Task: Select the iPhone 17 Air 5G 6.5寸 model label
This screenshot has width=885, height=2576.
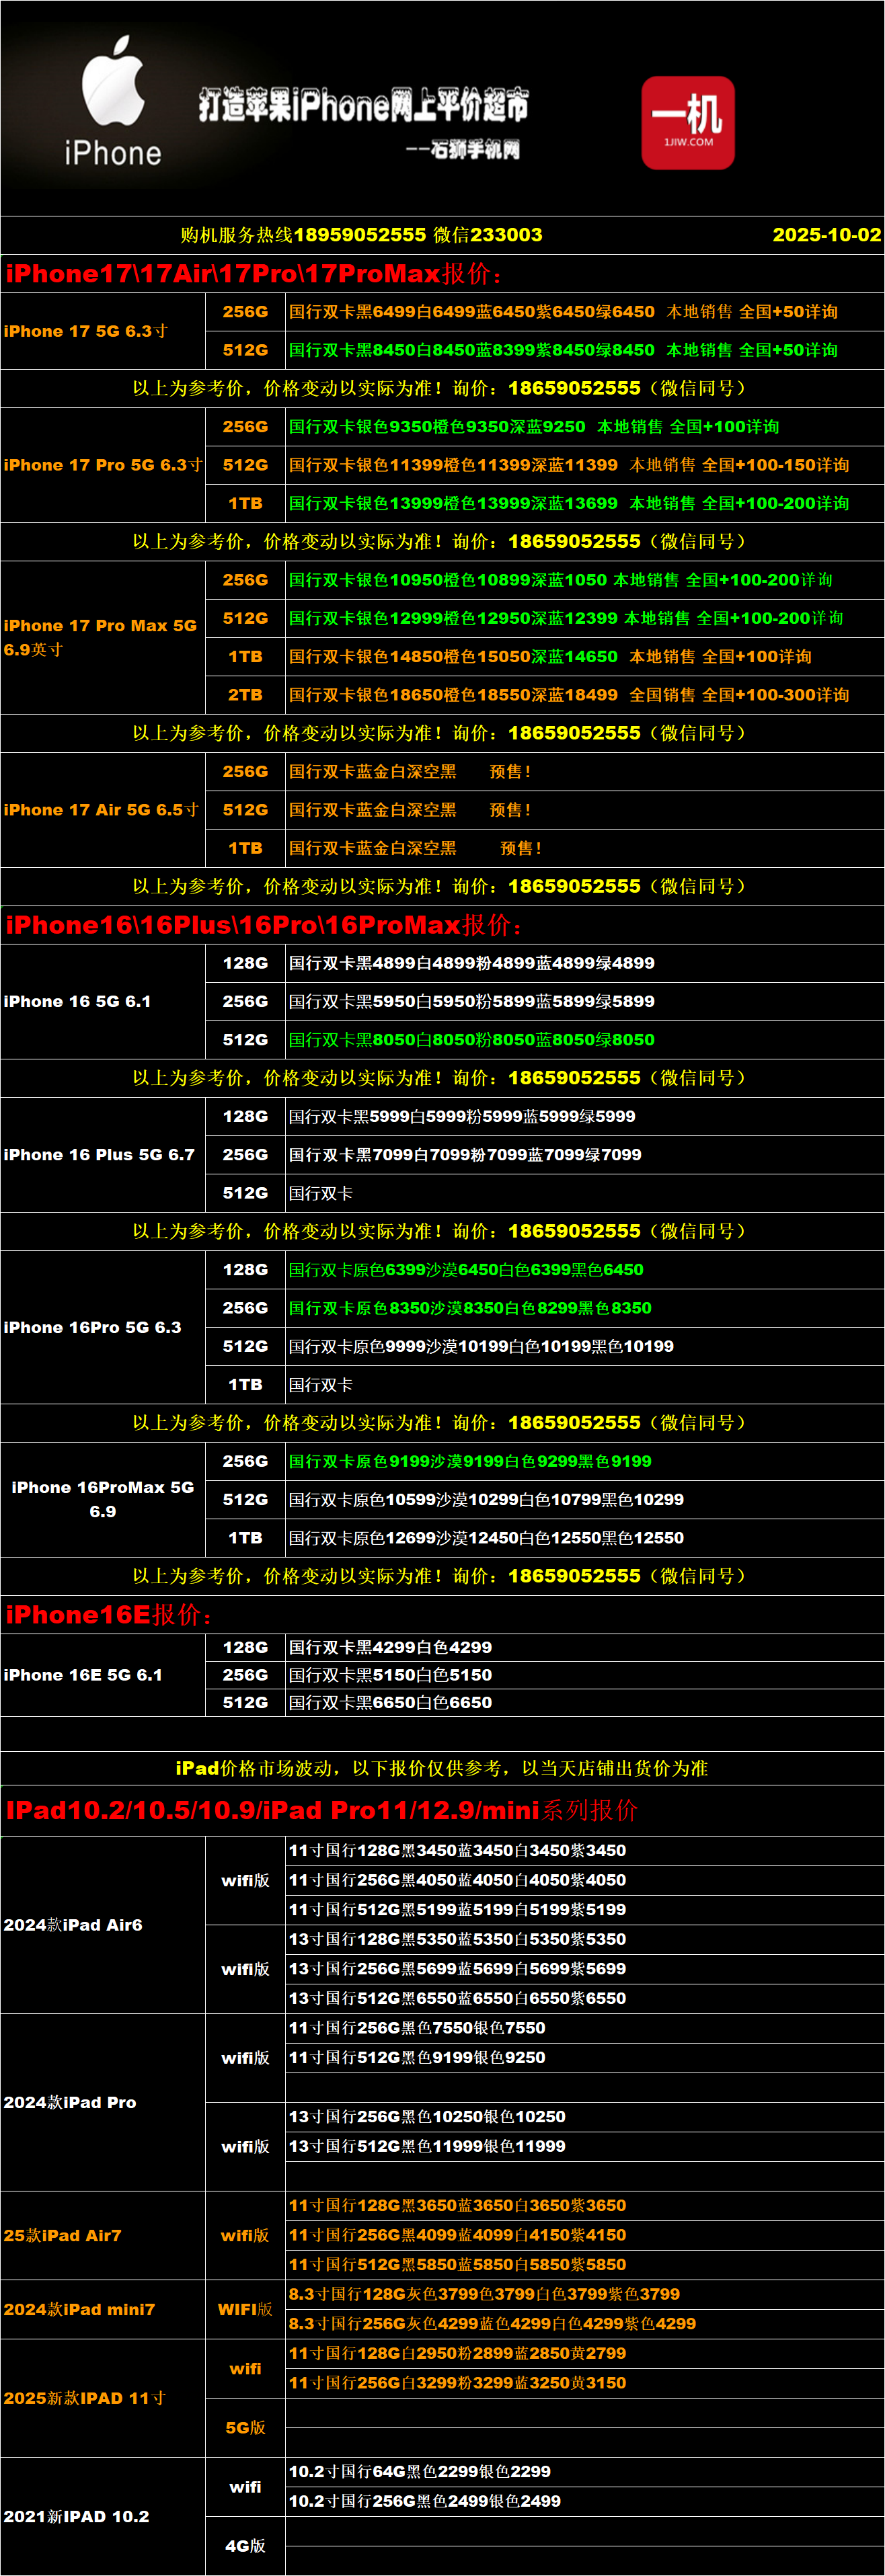Action: (x=101, y=810)
